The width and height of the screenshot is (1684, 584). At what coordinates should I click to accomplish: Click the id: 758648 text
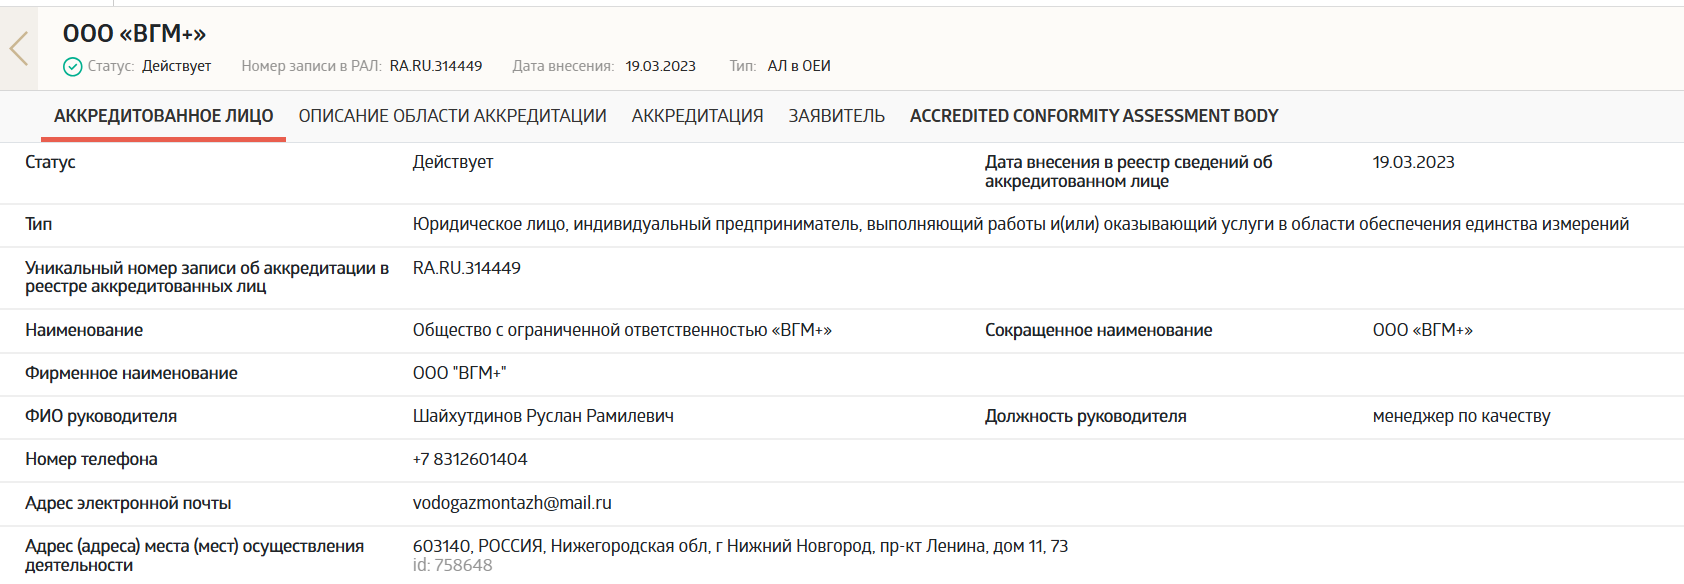coord(452,566)
